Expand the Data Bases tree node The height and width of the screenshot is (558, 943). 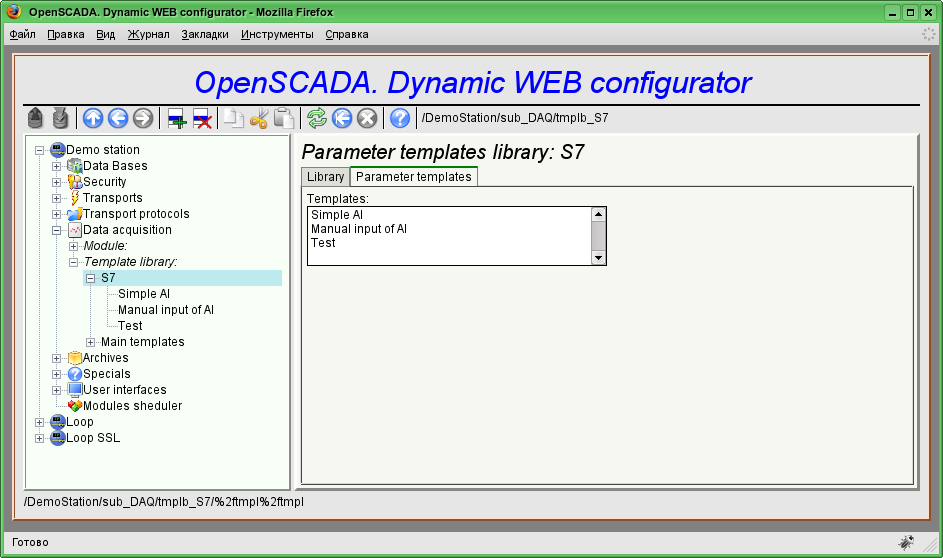pos(57,167)
